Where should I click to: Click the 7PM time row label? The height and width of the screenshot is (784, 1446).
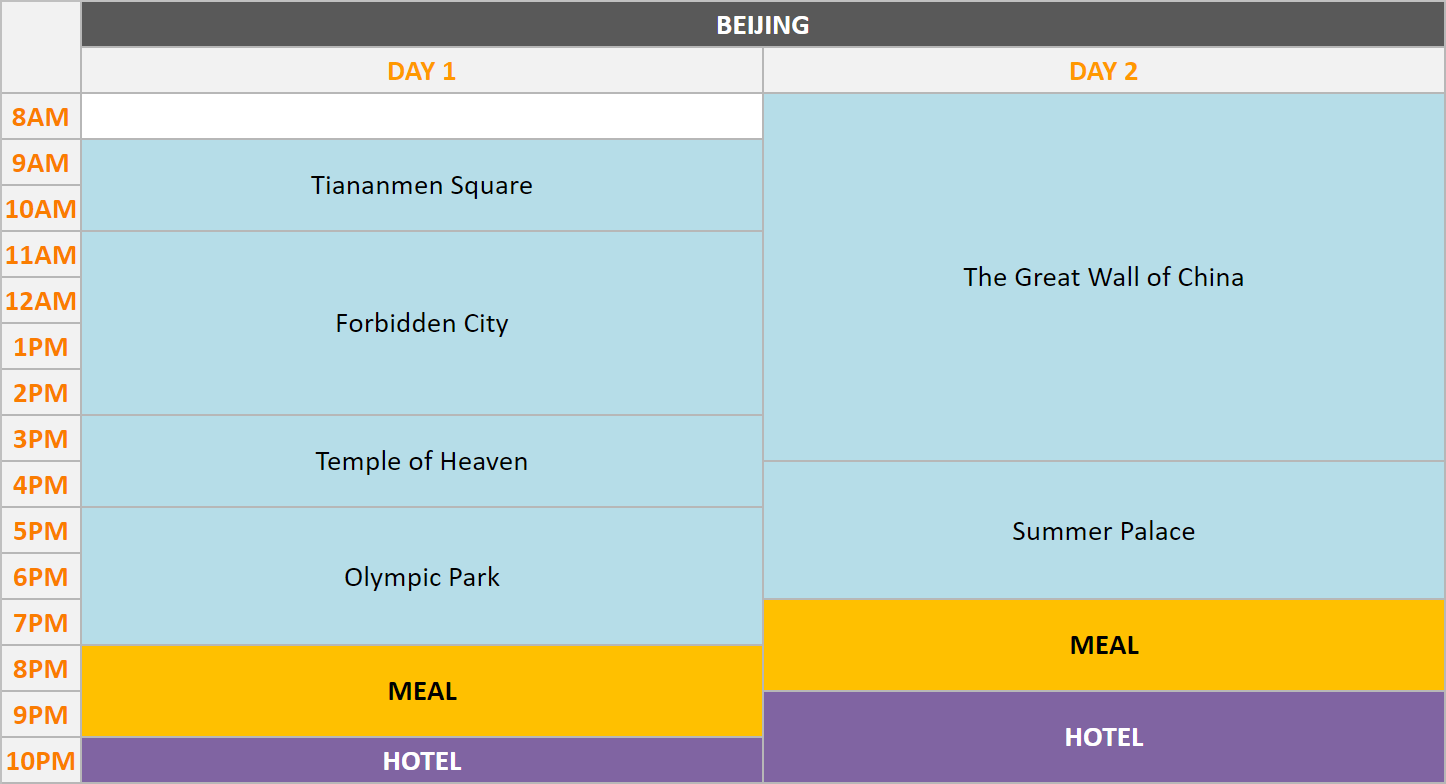coord(41,623)
